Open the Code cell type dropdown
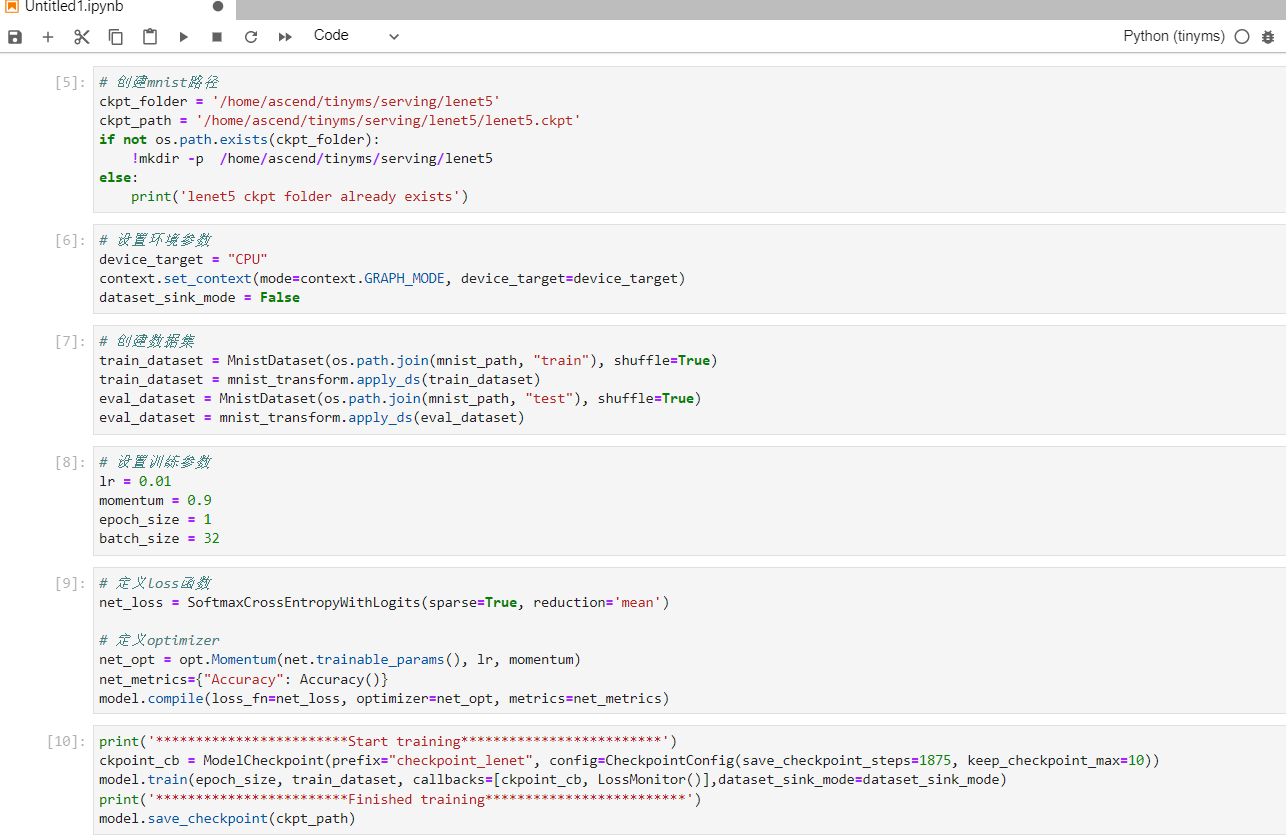The width and height of the screenshot is (1286, 836). click(x=356, y=36)
